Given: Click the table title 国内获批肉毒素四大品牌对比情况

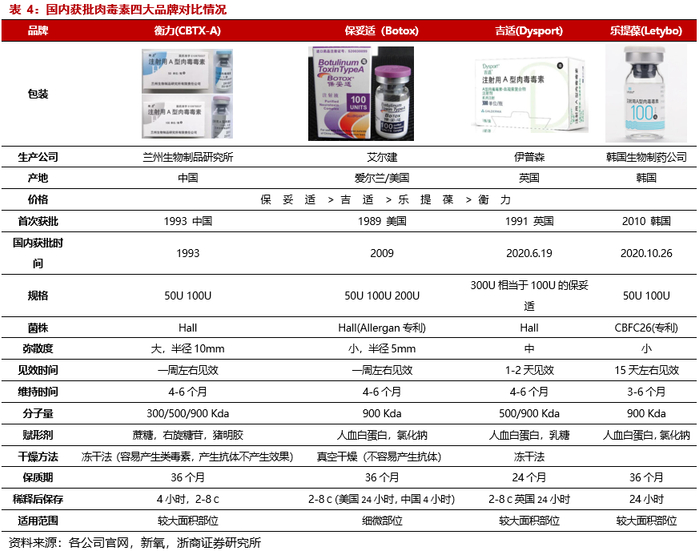Looking at the screenshot, I should point(136,9).
